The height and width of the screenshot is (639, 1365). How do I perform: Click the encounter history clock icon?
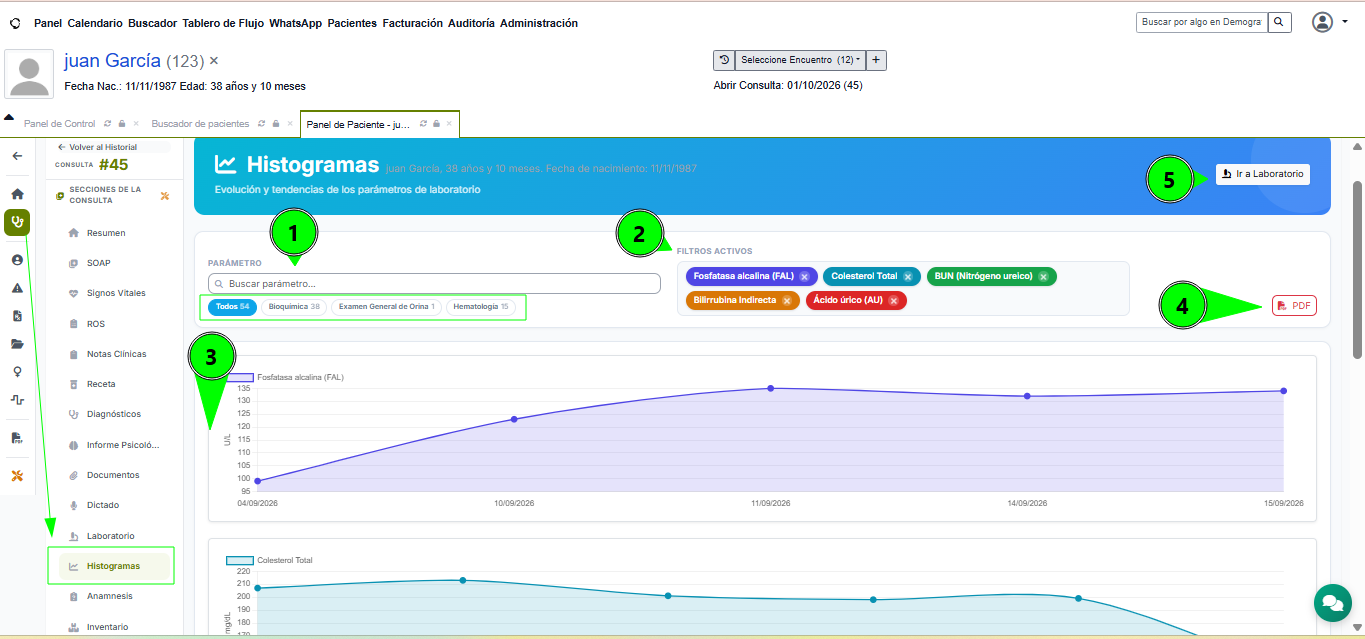(723, 60)
